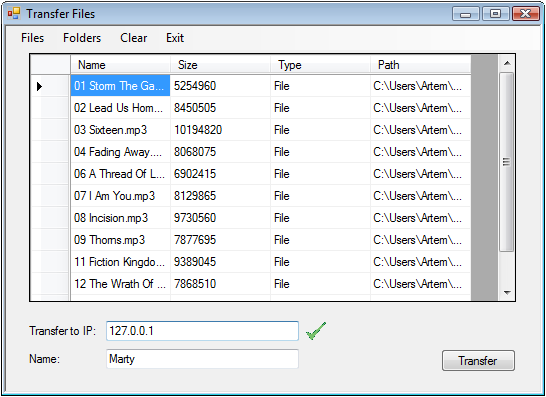546x397 pixels.
Task: Select the row header for 03 Sixteen.mp3
Action: point(50,130)
